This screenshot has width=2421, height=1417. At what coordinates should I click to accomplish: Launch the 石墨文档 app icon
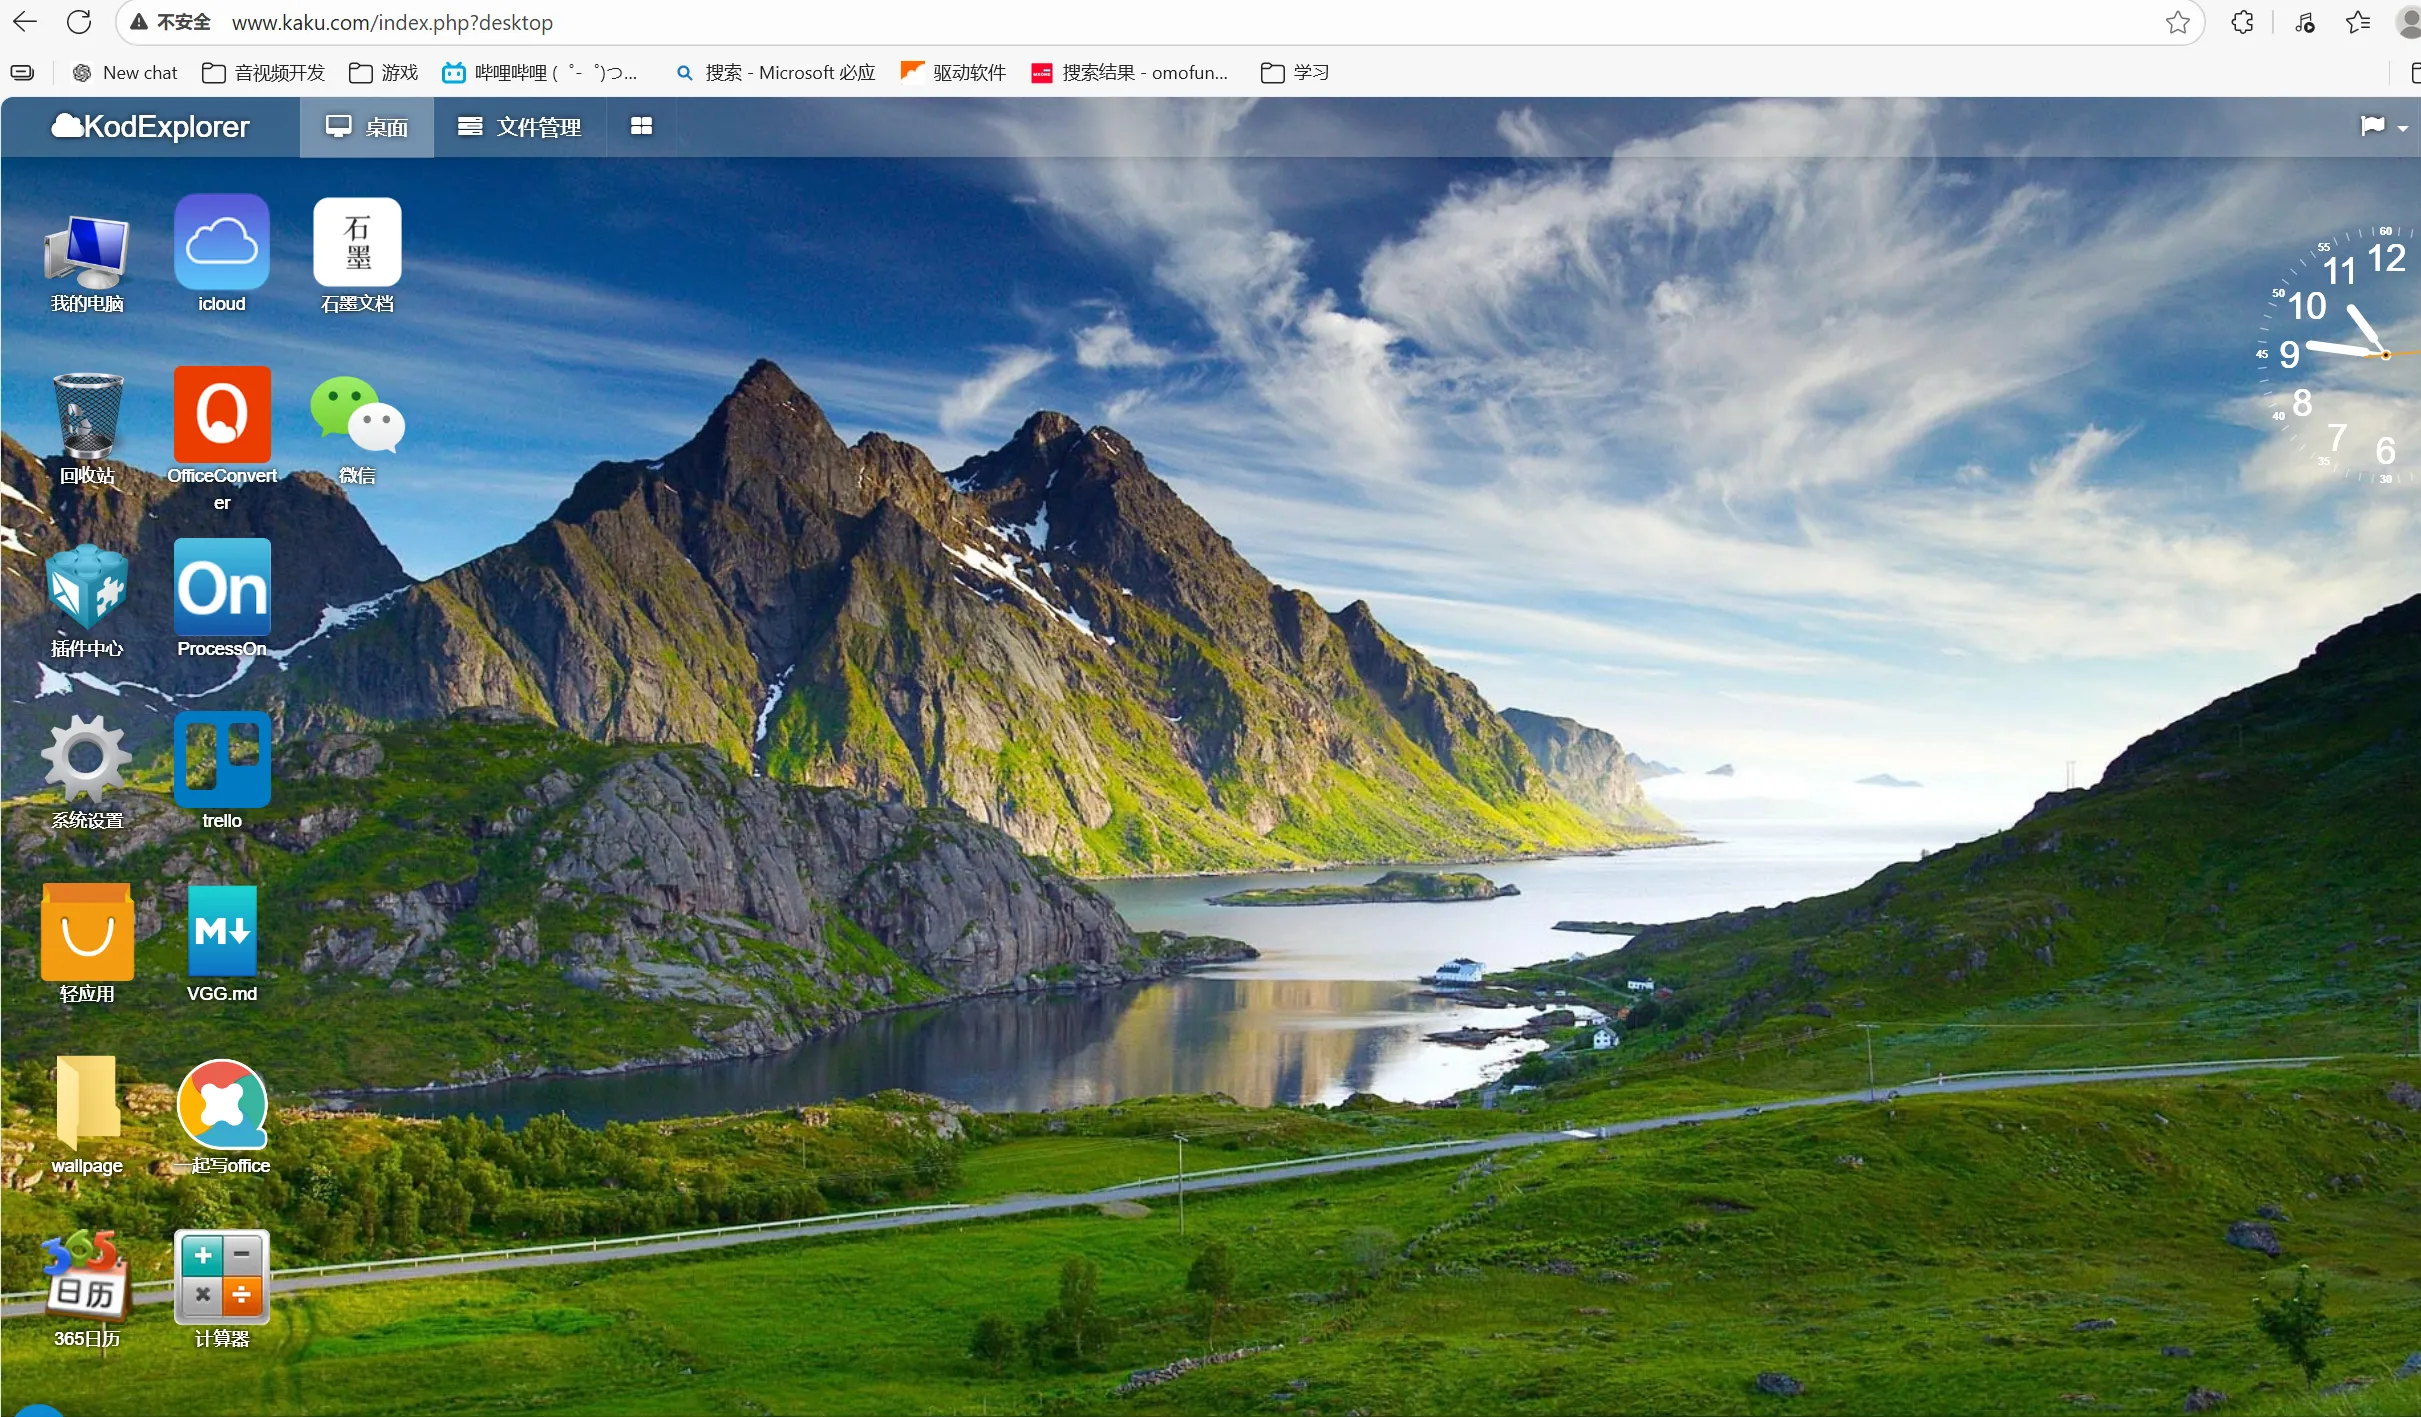357,243
